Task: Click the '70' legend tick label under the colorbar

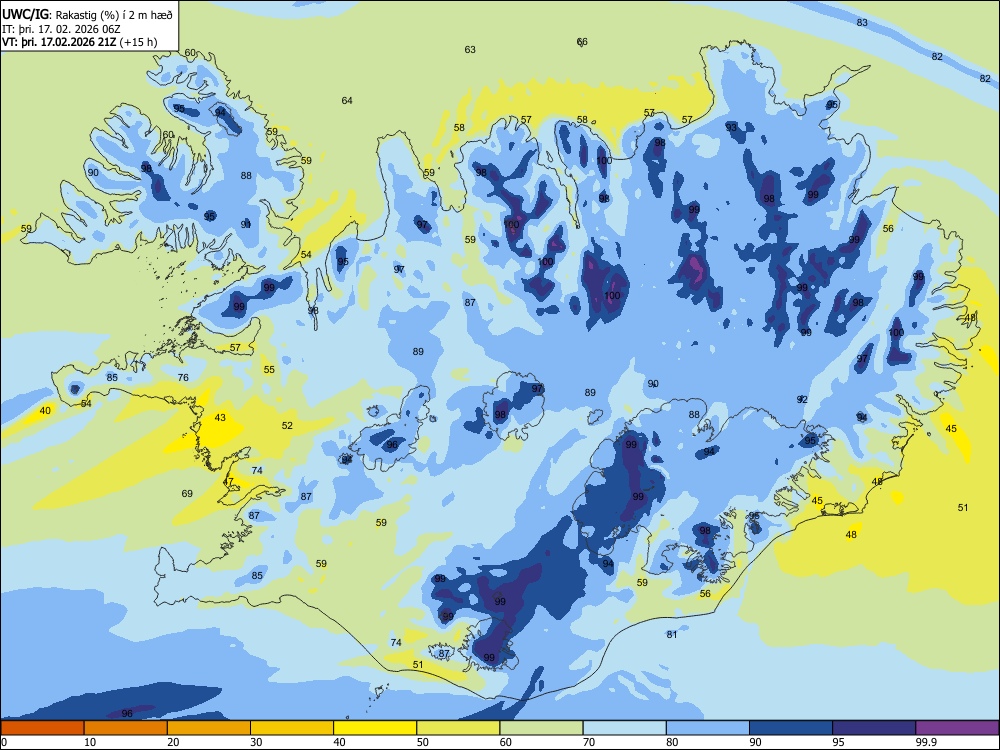Action: (589, 742)
